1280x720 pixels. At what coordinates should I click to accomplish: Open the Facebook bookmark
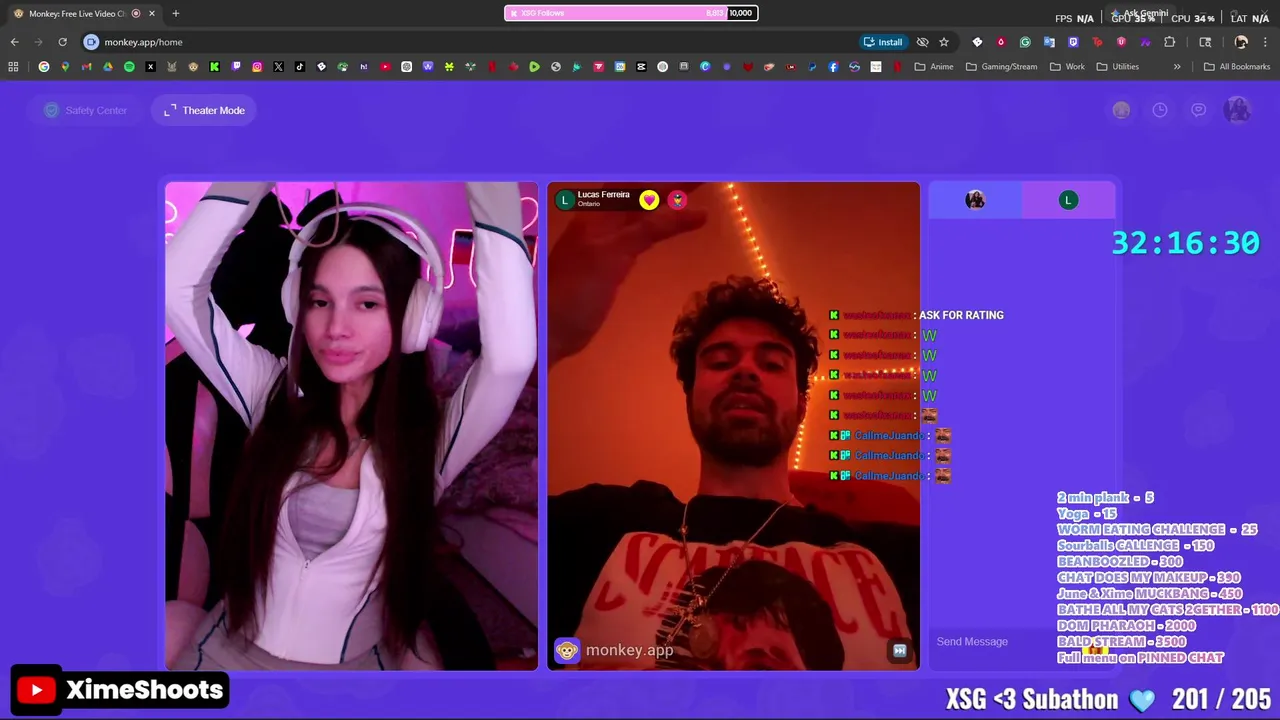pyautogui.click(x=833, y=67)
